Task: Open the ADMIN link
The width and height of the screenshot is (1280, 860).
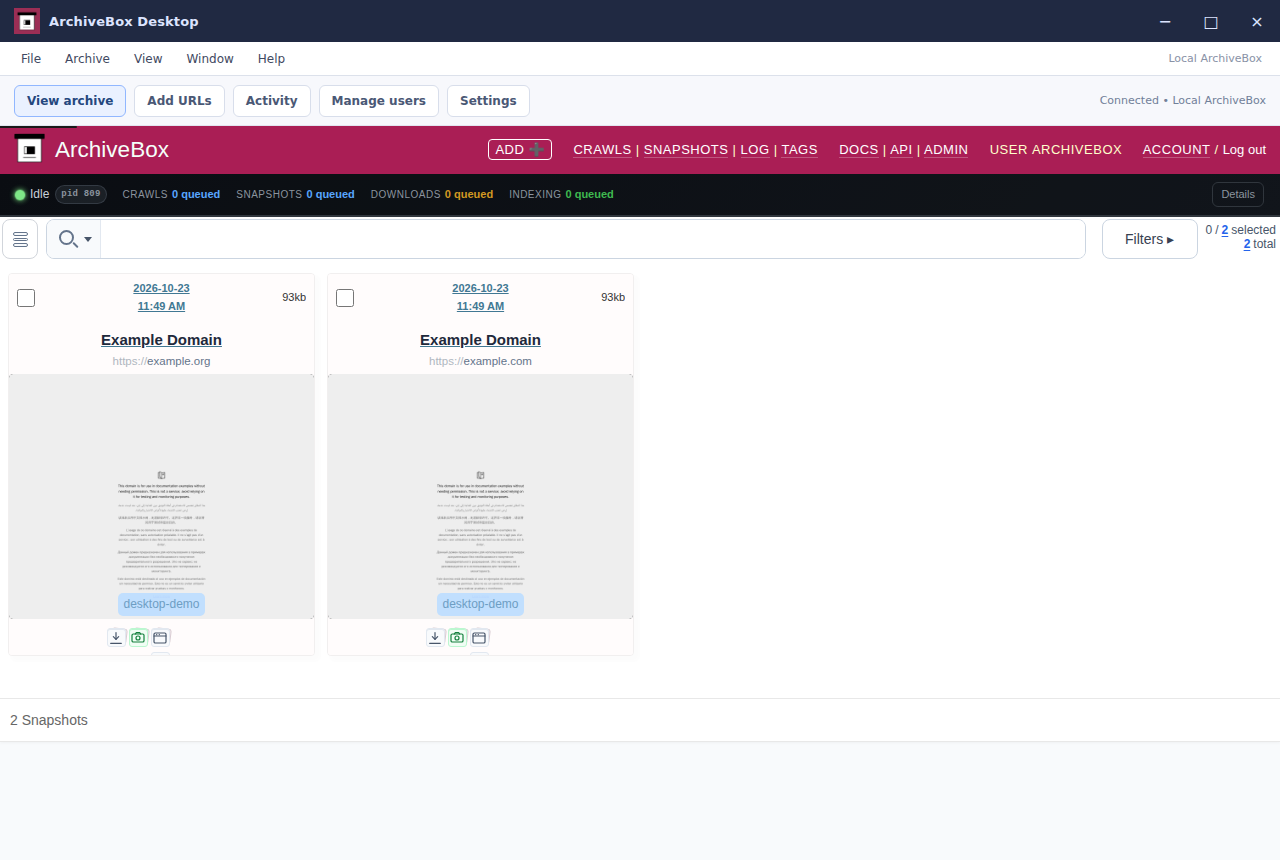Action: 946,150
